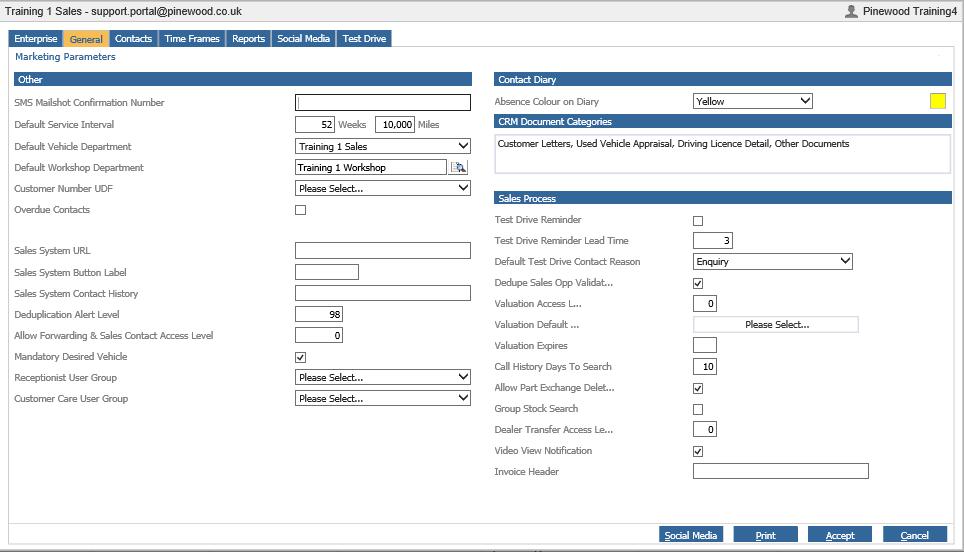
Task: Click the Print button
Action: 765,535
